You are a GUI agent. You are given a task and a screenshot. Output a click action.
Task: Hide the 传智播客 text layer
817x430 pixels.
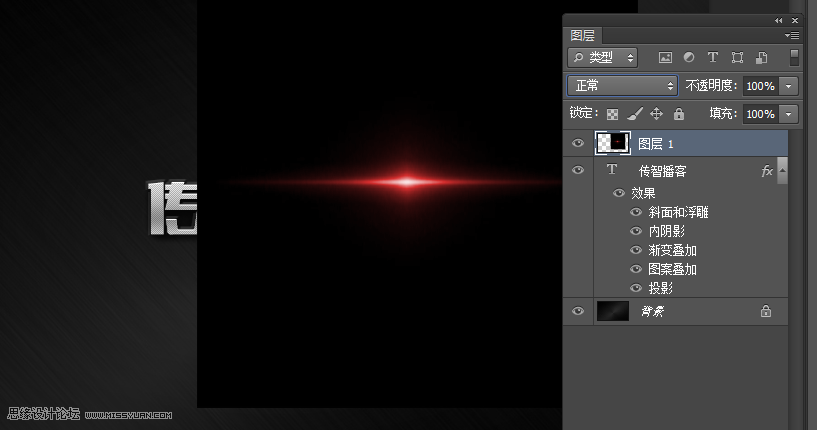pos(578,170)
